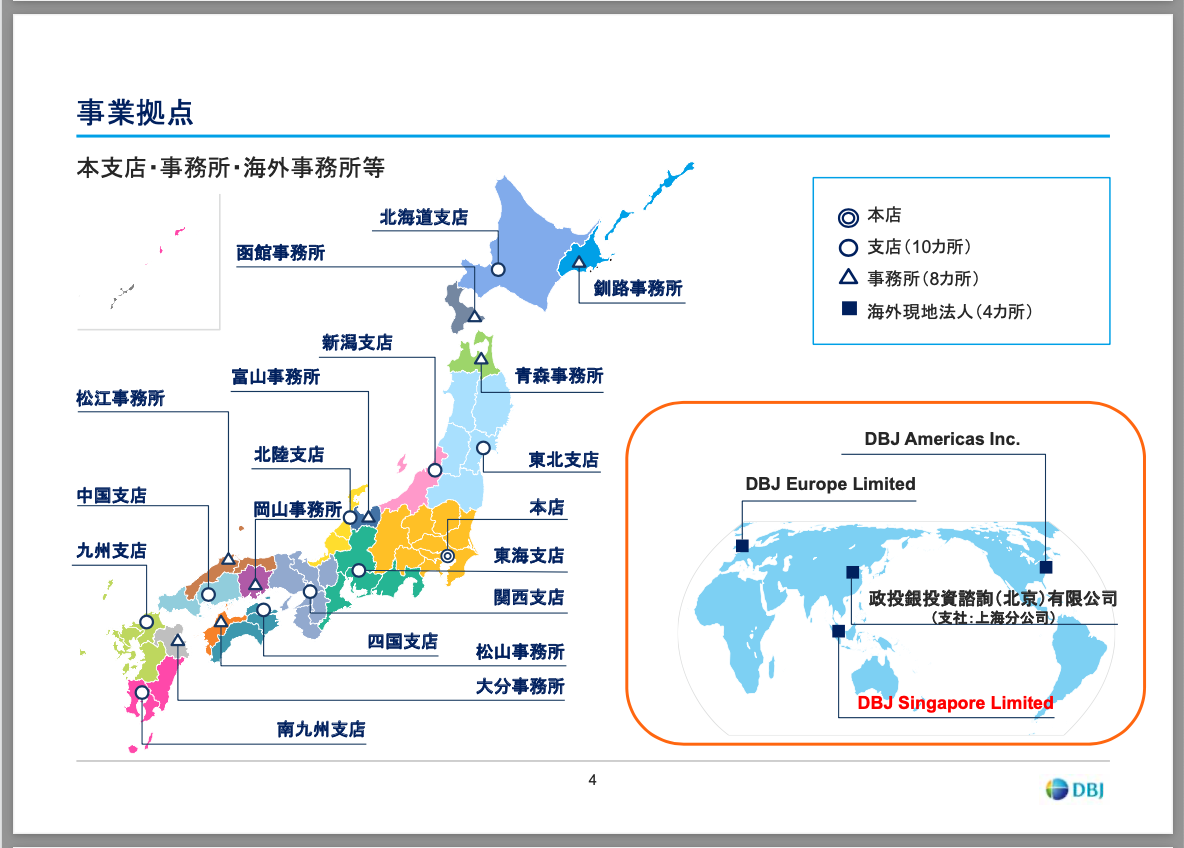Select the legend text 海外現地法人(4カ所)

949,312
